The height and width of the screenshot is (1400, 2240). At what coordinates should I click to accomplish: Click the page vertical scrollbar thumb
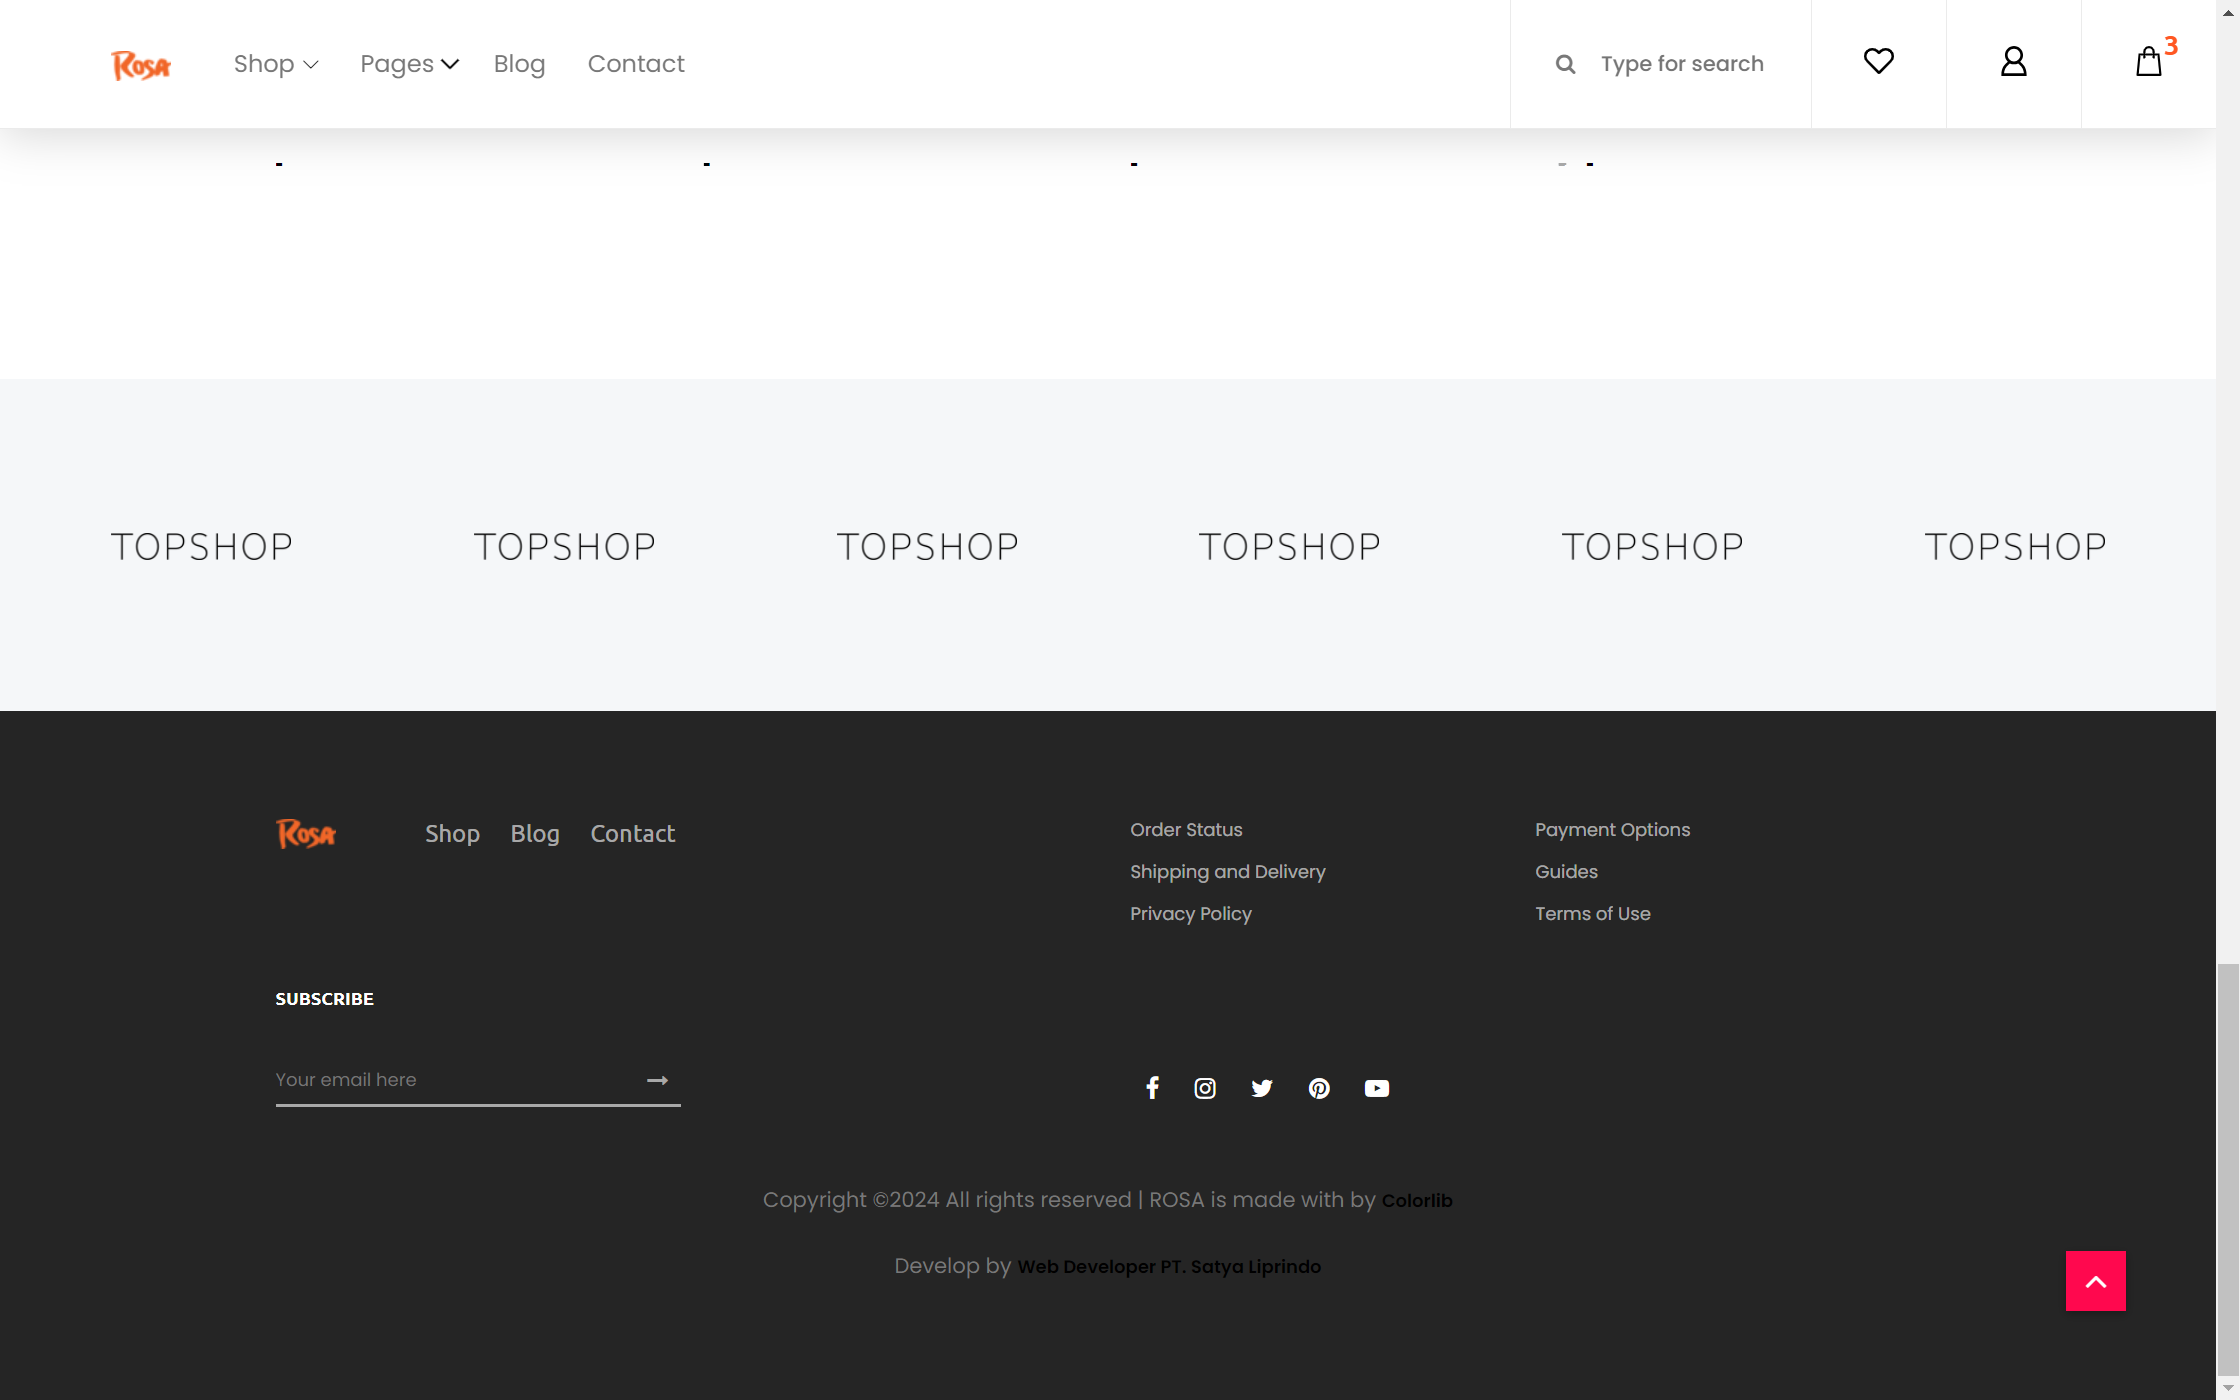tap(2227, 1170)
